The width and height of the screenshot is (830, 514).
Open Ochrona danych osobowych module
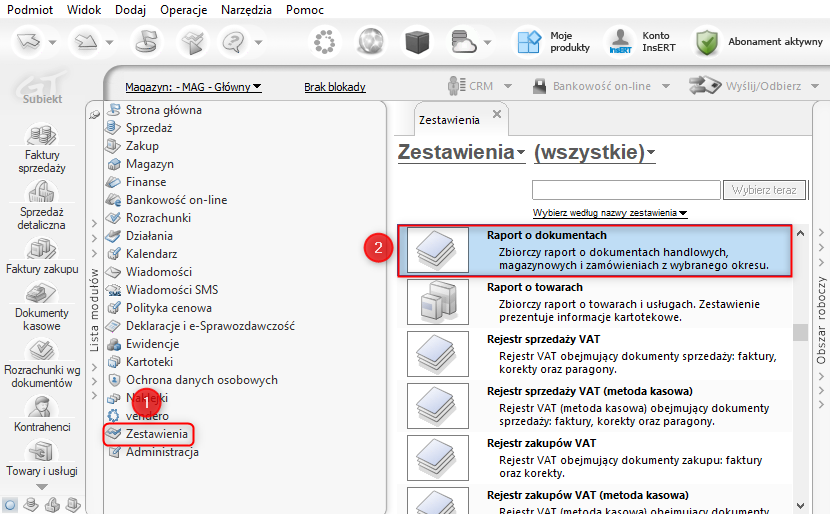[202, 380]
